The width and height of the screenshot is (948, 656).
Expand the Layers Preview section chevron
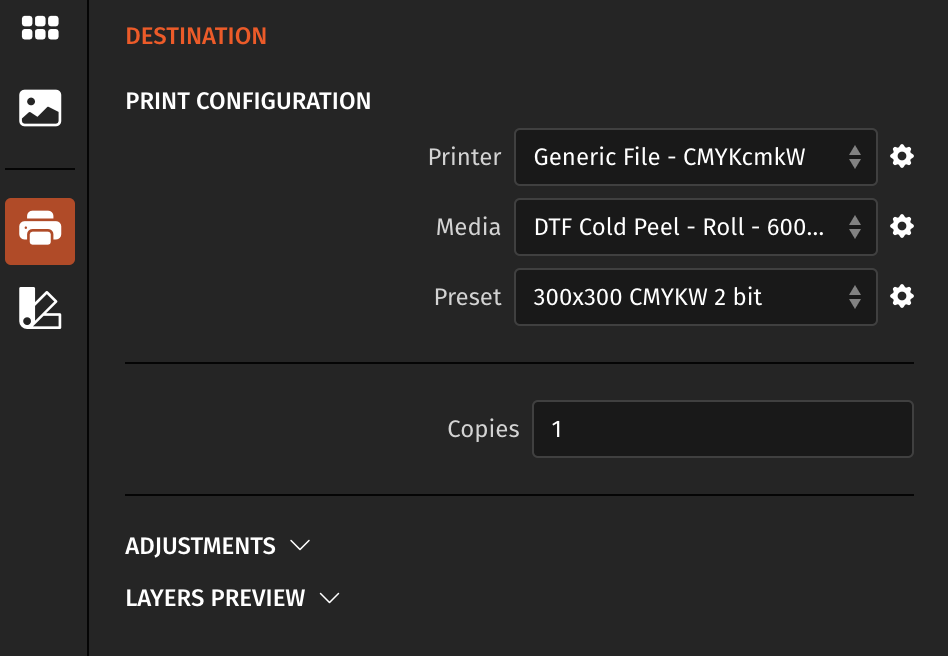point(330,598)
